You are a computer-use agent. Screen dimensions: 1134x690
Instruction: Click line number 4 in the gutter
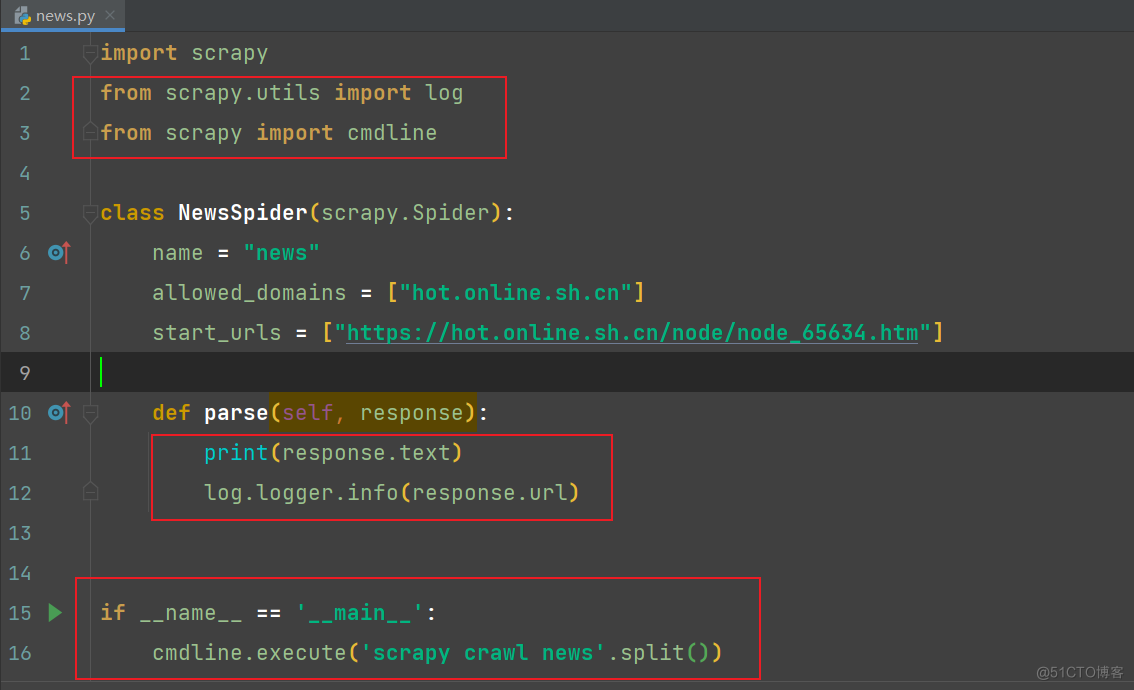25,174
